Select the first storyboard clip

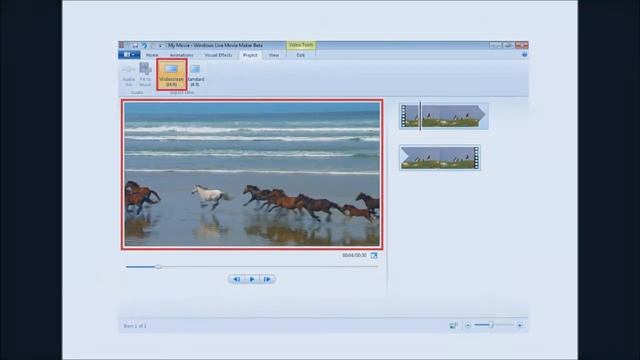pyautogui.click(x=443, y=116)
